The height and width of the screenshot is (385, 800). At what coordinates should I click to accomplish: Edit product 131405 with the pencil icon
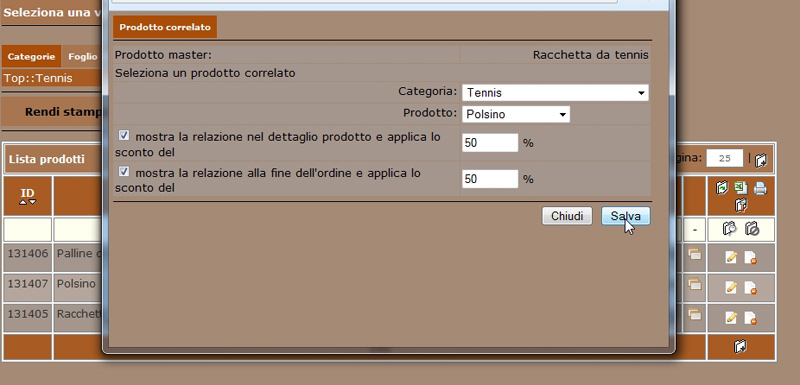[731, 318]
